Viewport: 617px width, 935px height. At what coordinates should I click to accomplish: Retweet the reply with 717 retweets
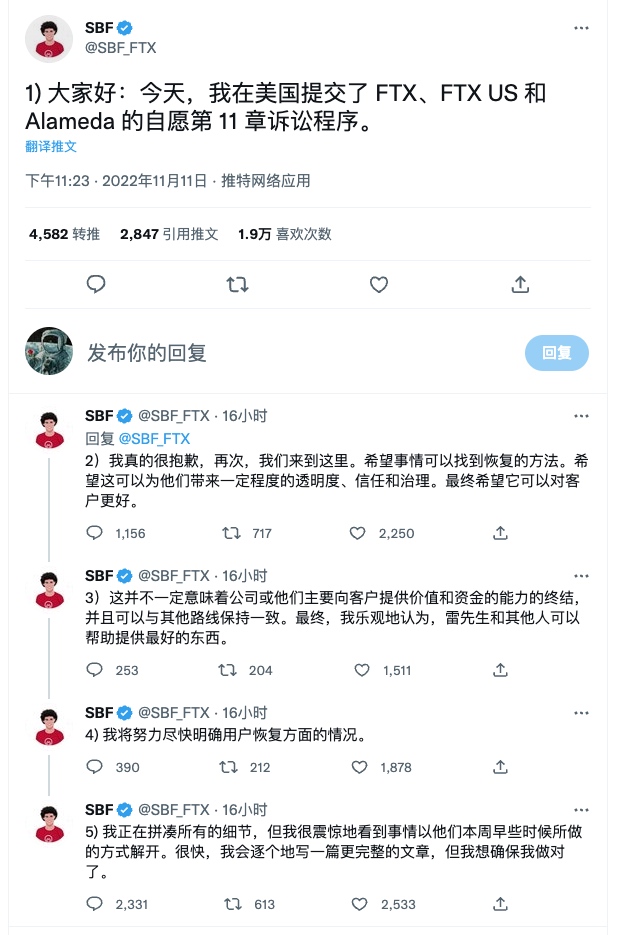pos(231,532)
